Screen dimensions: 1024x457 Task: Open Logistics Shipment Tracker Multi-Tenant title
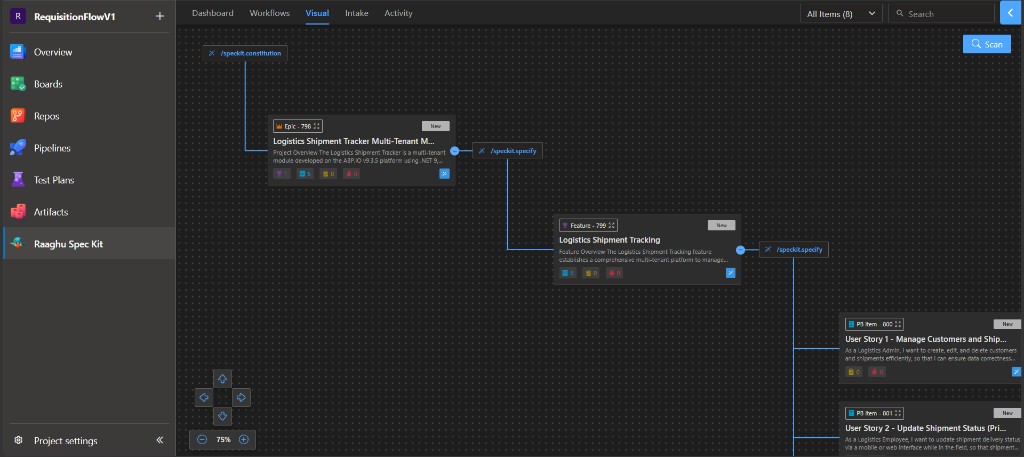point(354,141)
